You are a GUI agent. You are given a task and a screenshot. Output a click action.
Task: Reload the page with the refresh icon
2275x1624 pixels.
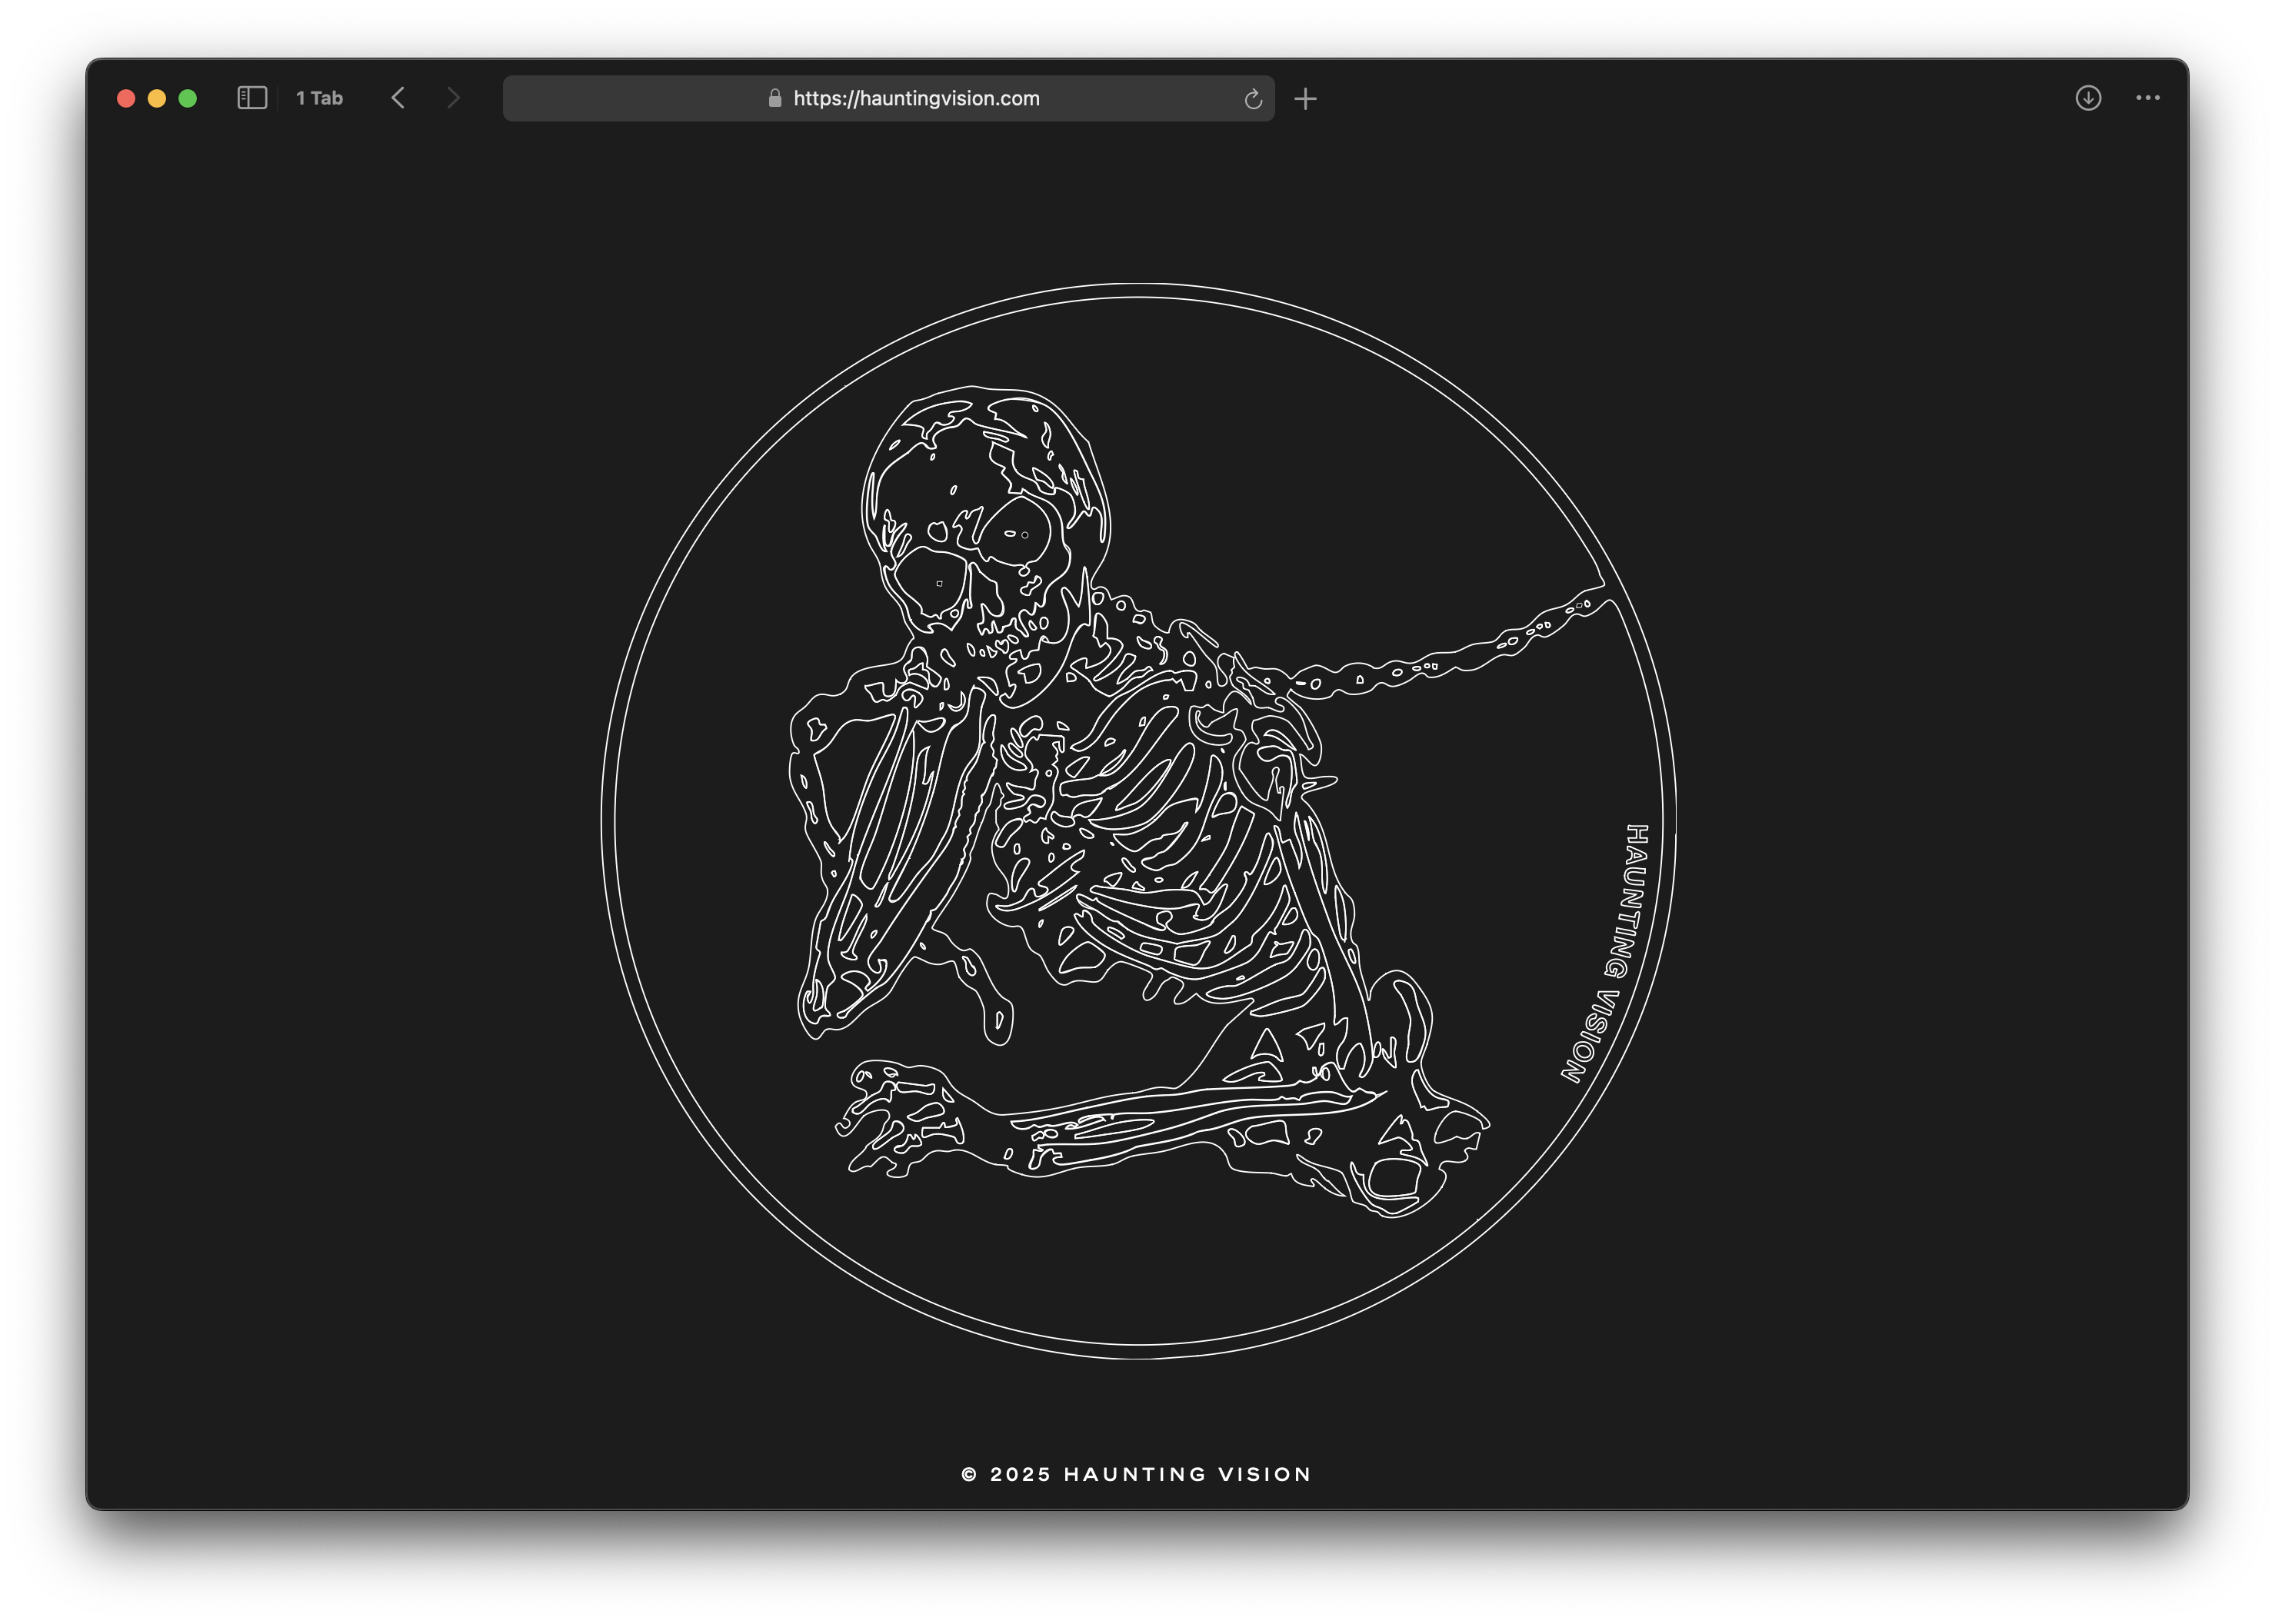click(1253, 99)
